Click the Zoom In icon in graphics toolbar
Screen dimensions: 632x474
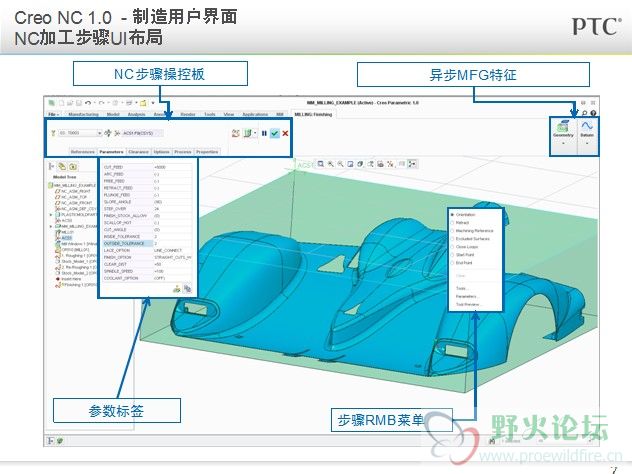pos(331,164)
